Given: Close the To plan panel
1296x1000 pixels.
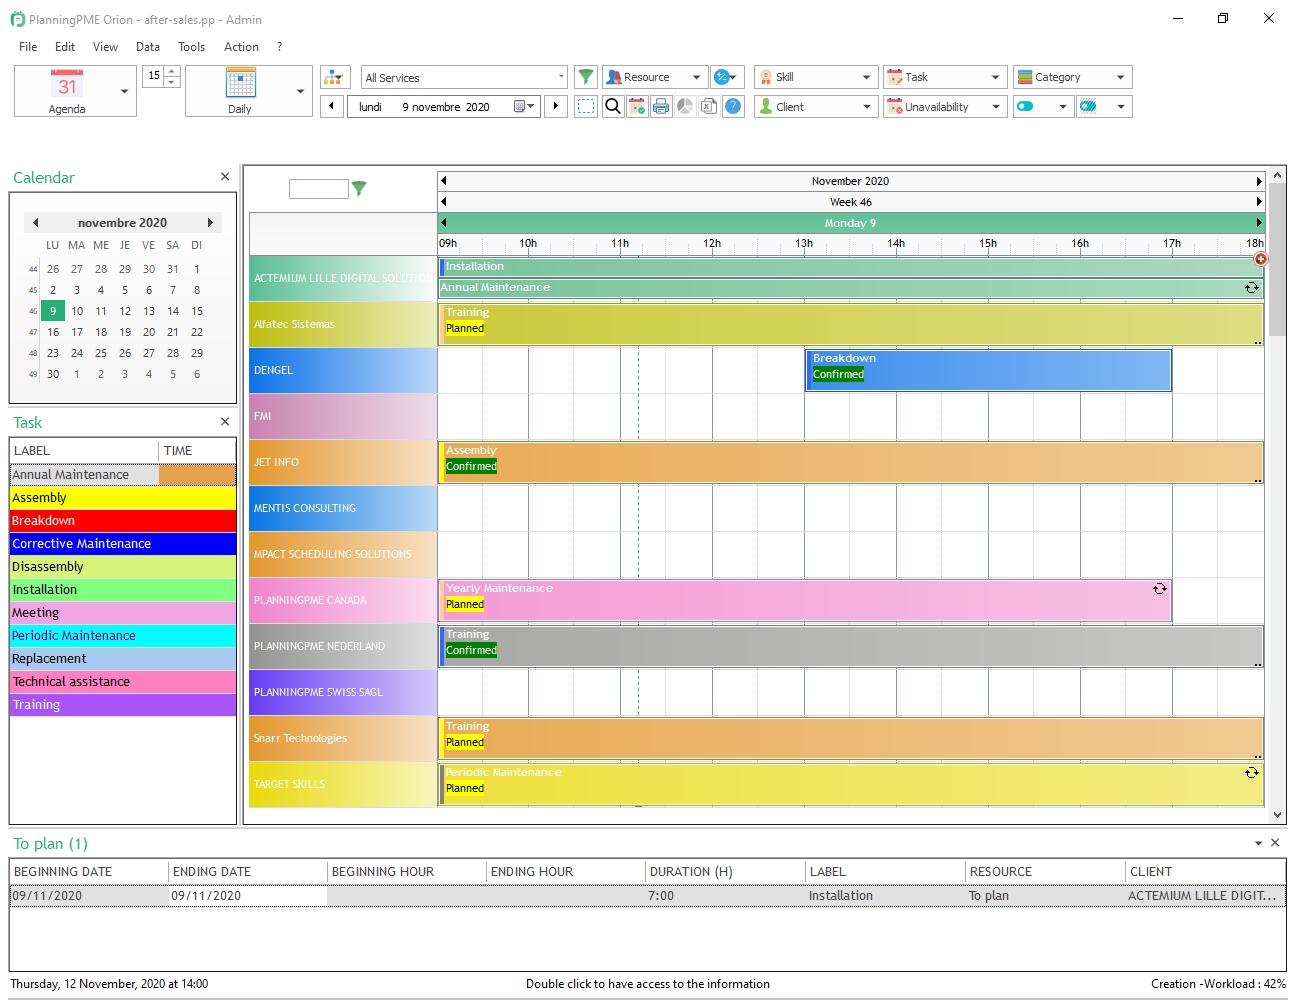Looking at the screenshot, I should [1275, 843].
